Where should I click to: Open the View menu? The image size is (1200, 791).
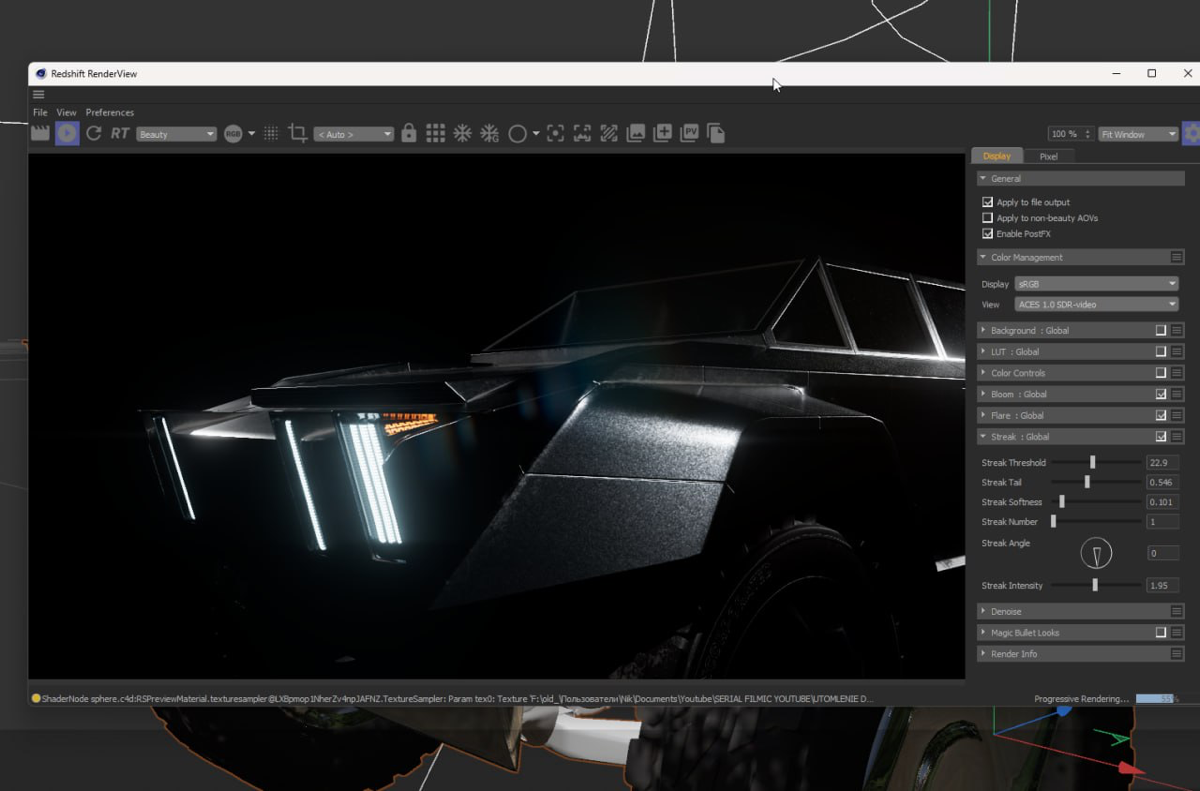click(66, 113)
